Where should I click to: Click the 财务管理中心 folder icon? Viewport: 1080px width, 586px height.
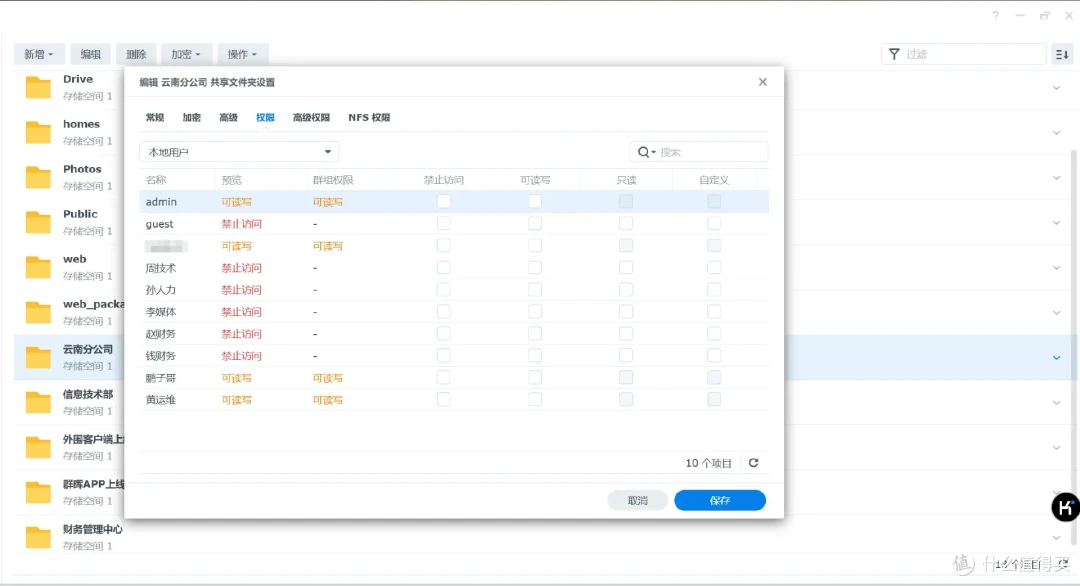38,537
